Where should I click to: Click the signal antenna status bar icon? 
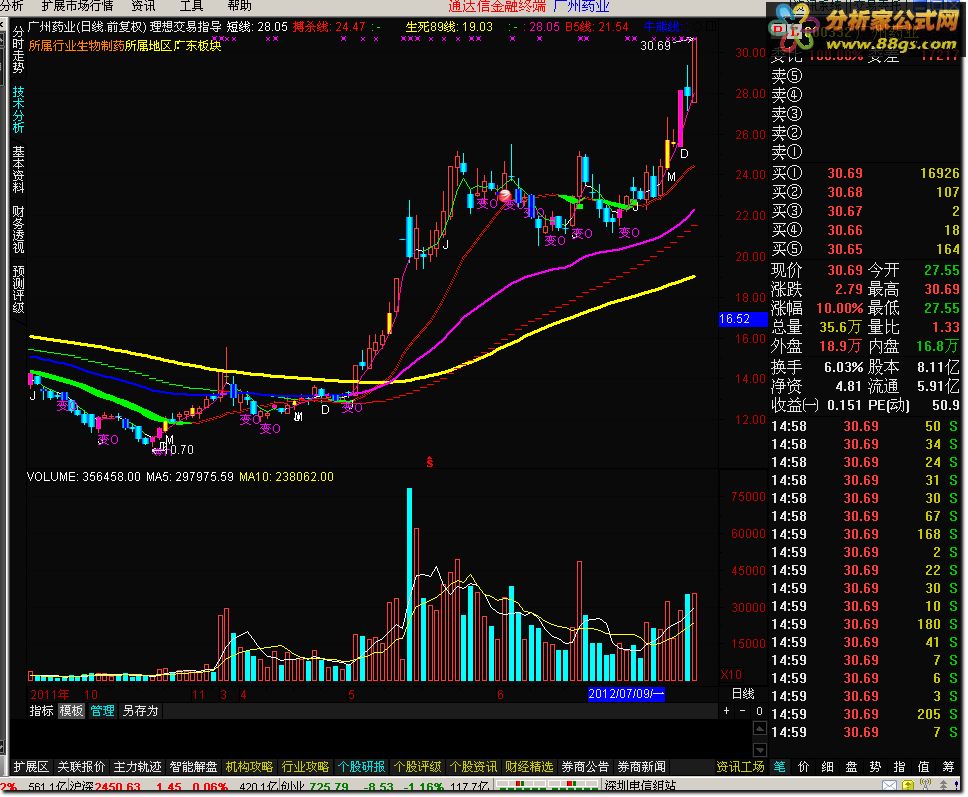pyautogui.click(x=925, y=786)
